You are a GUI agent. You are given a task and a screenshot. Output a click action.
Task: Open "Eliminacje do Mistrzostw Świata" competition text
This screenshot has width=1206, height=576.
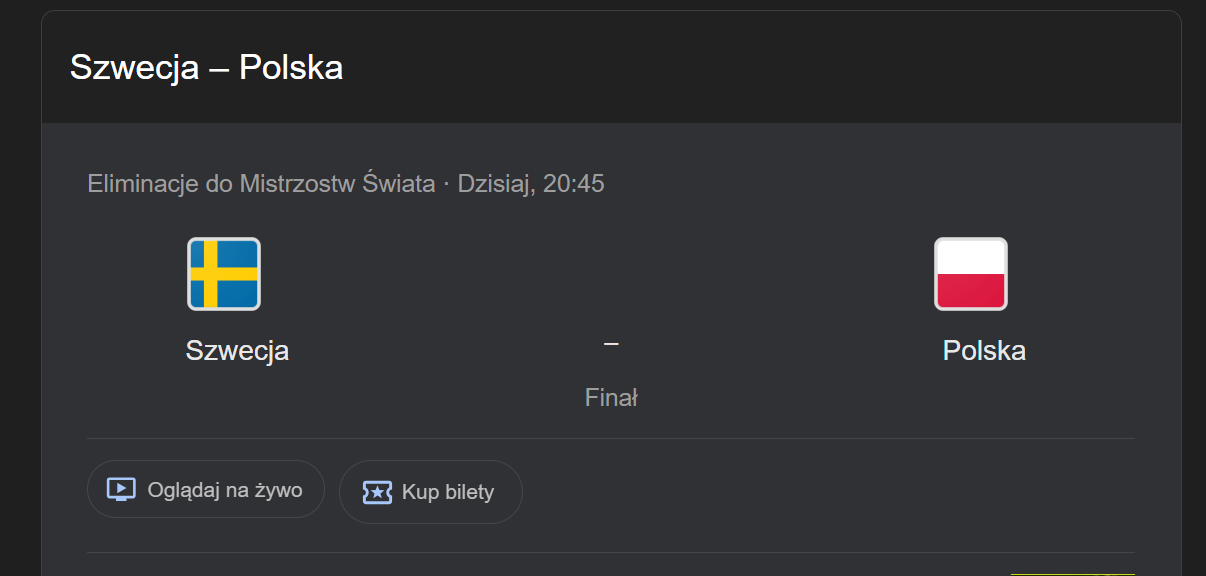261,184
